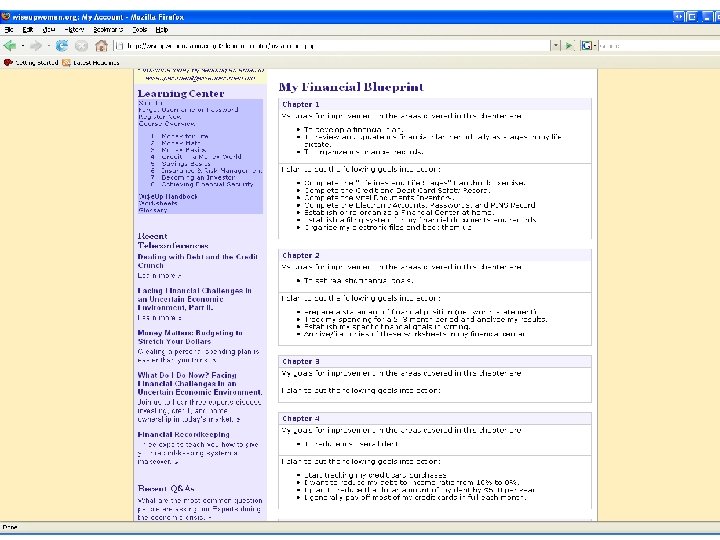The image size is (720, 540).
Task: Click the Stop loading icon
Action: (81, 45)
